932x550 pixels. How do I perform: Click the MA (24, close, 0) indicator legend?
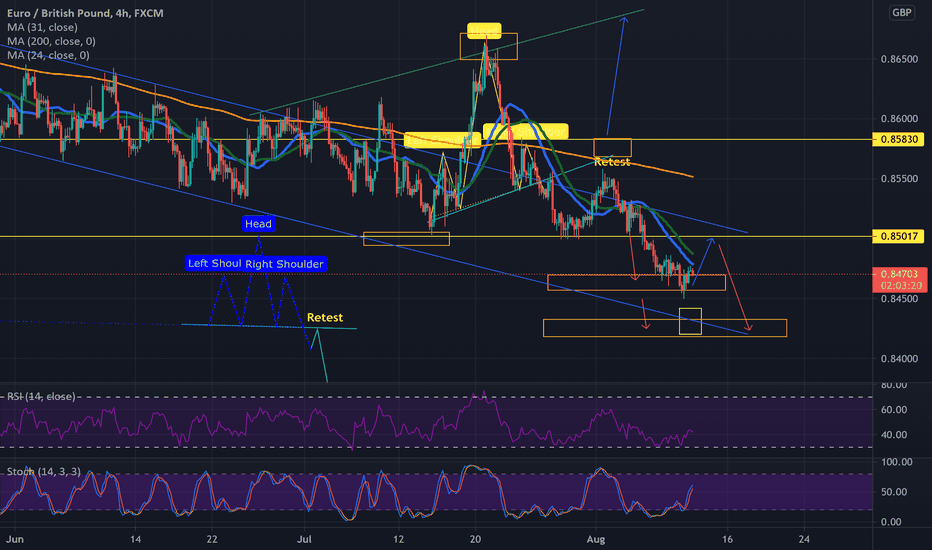(48, 55)
